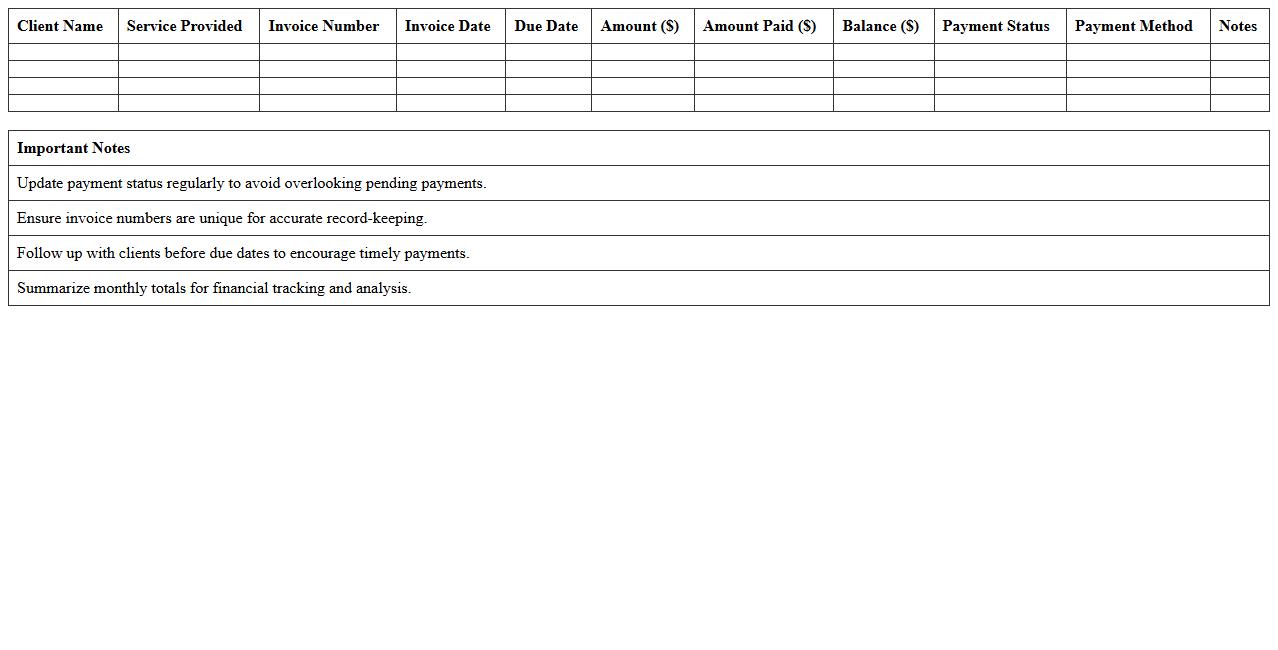Viewport: 1278px width, 650px height.
Task: Select the Payment Method column header
Action: [x=1133, y=26]
